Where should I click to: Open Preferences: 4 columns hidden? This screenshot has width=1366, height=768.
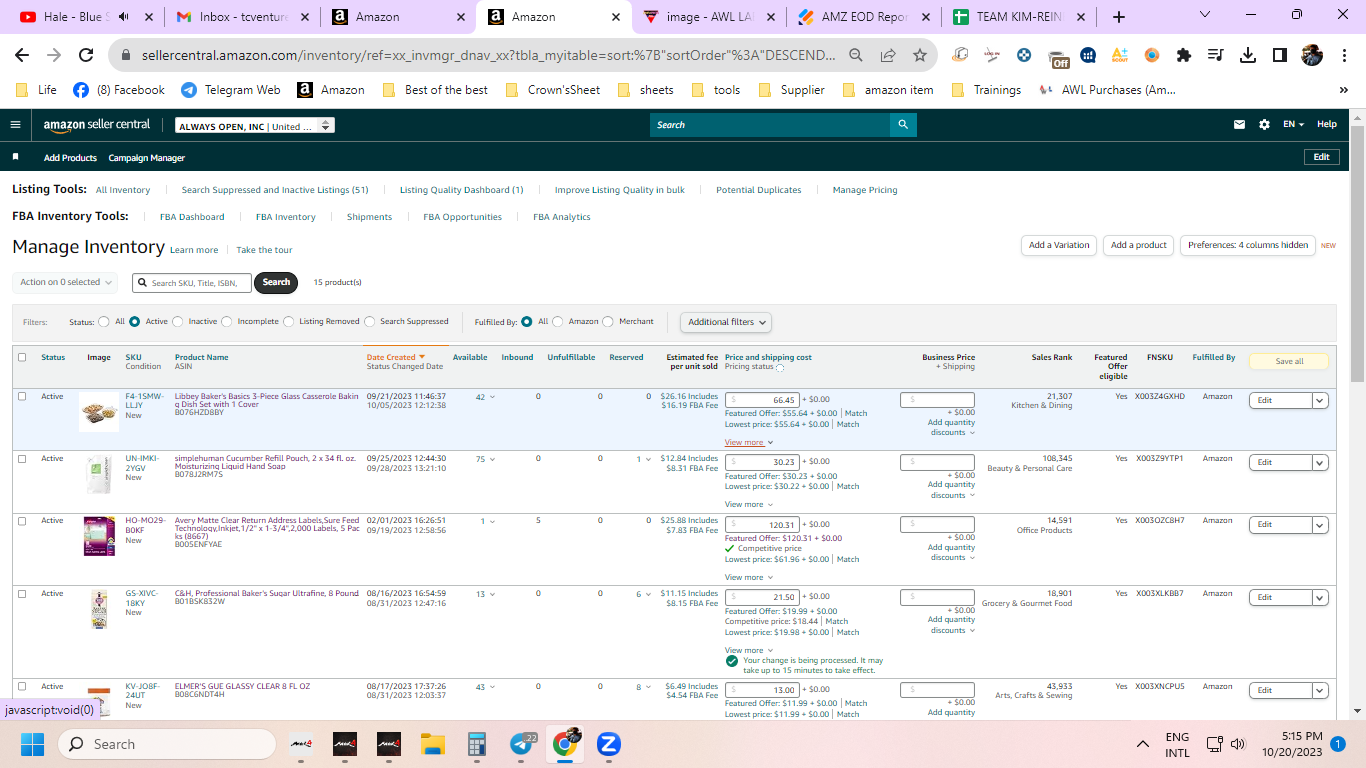[1248, 245]
